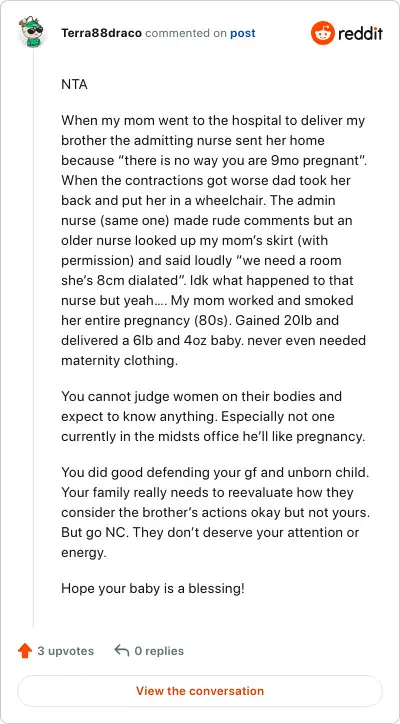Select the "3 upvotes" count

pyautogui.click(x=66, y=651)
